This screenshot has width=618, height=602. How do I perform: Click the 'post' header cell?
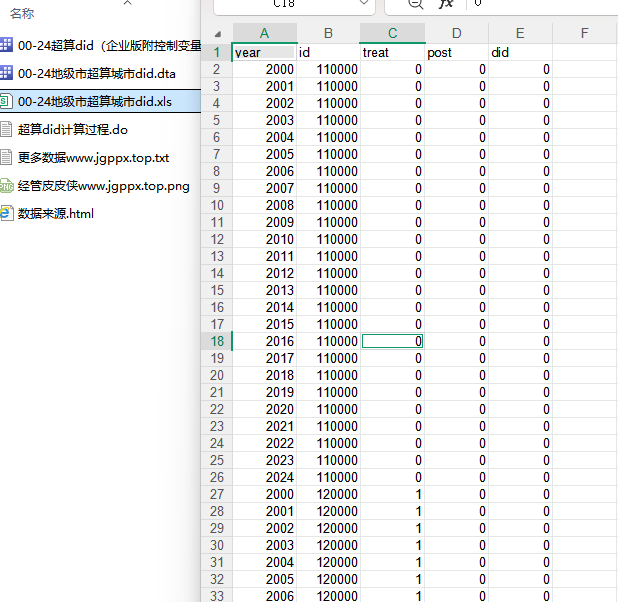coord(456,52)
